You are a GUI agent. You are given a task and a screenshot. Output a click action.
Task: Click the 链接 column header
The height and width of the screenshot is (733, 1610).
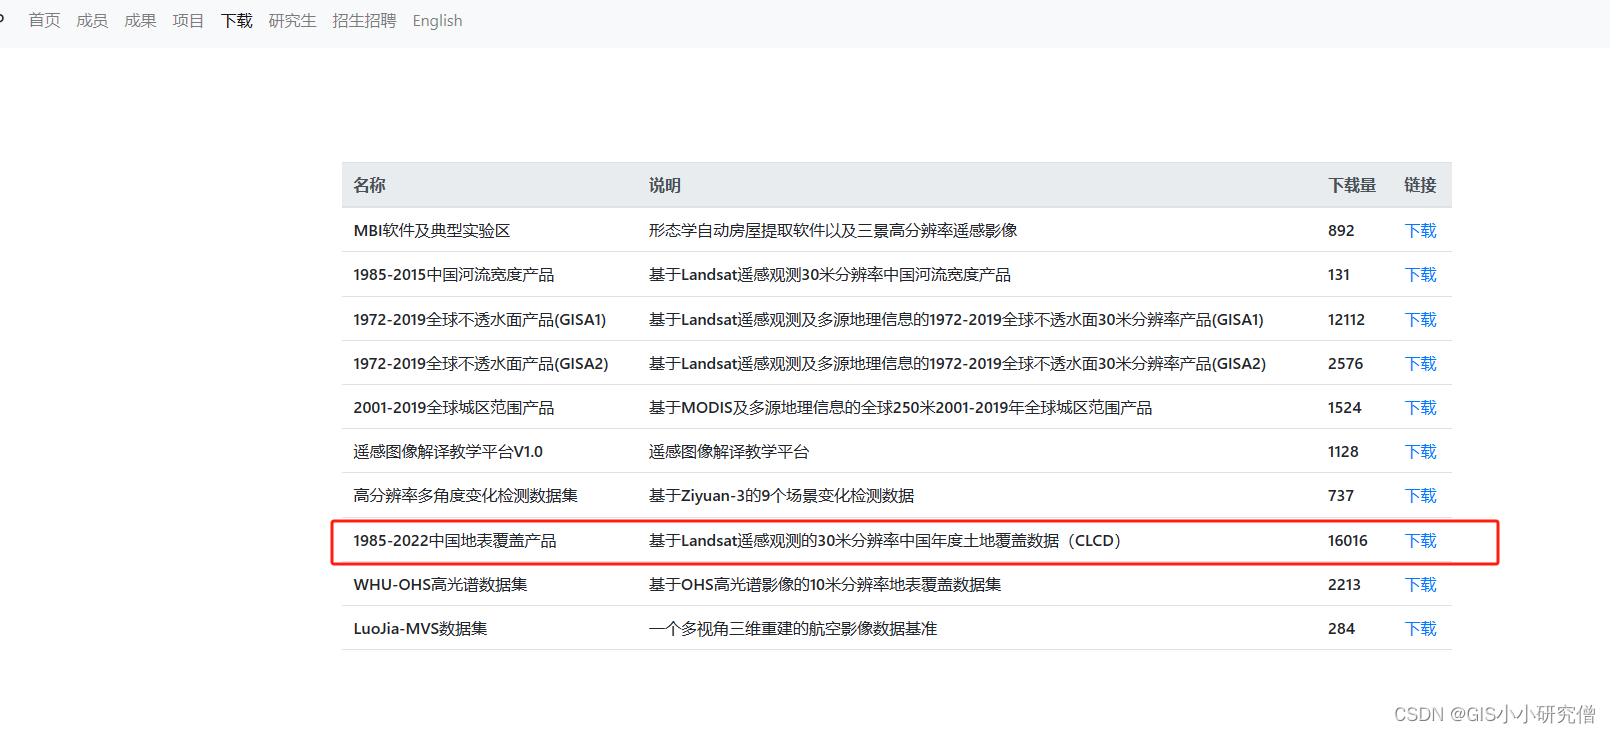tap(1420, 185)
